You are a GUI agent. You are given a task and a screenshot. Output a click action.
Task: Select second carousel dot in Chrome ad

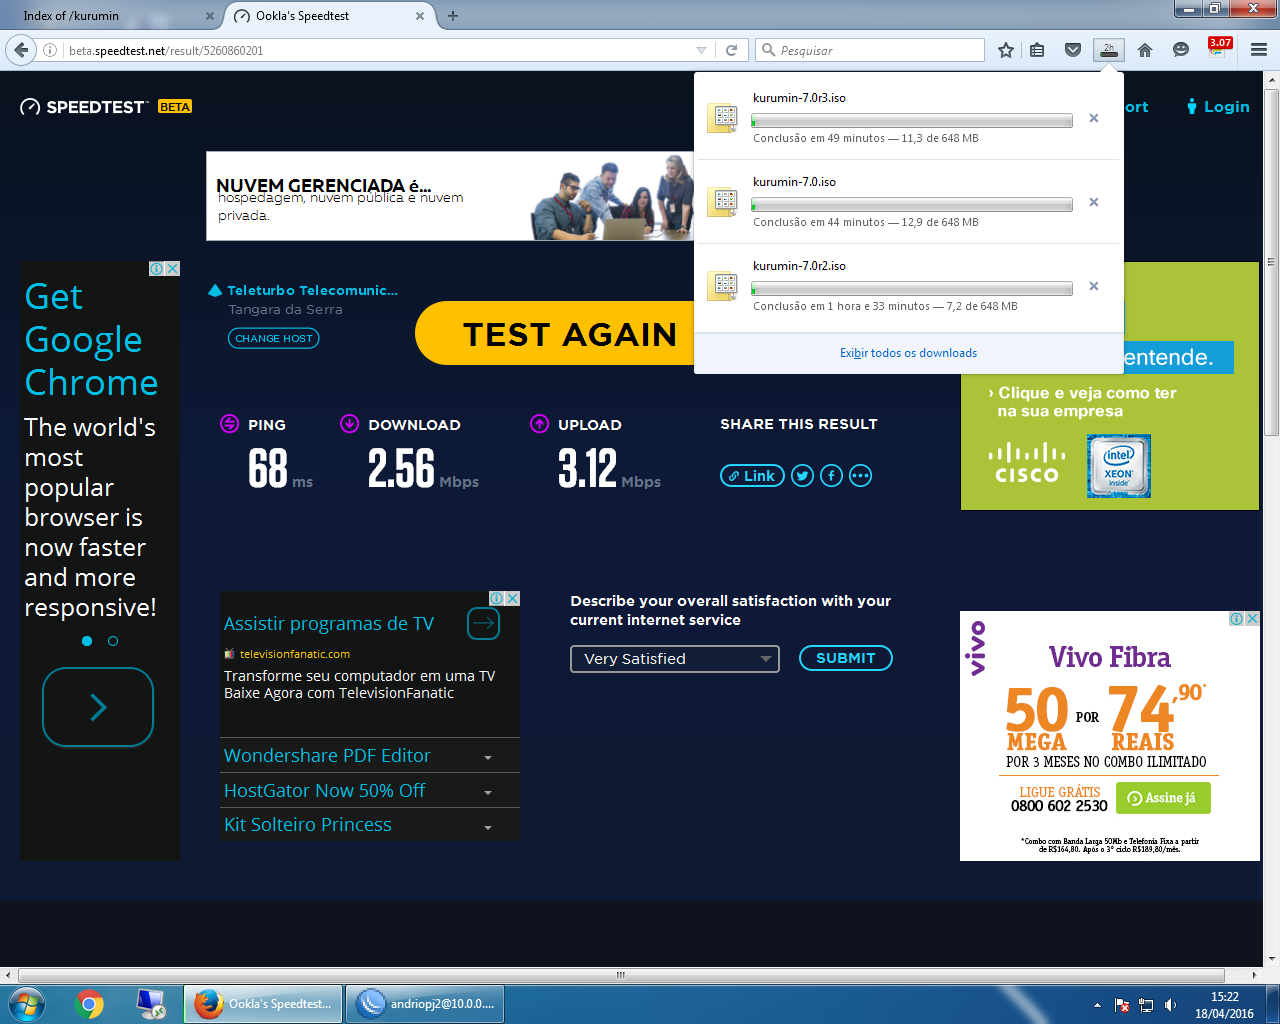pos(113,641)
